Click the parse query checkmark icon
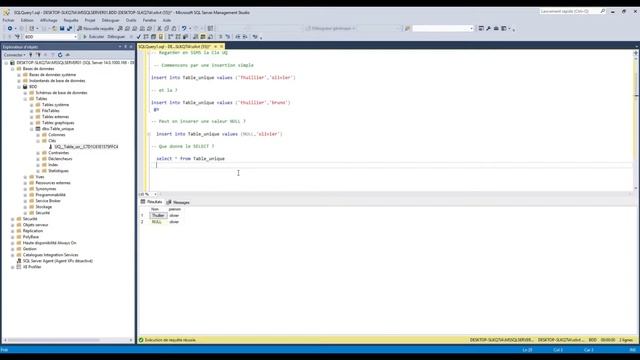 coord(139,37)
